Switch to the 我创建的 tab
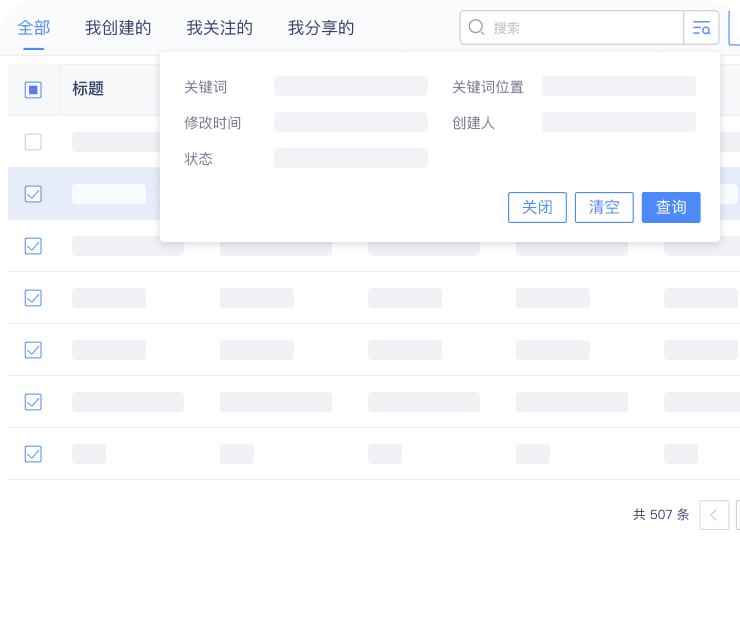 coord(118,28)
